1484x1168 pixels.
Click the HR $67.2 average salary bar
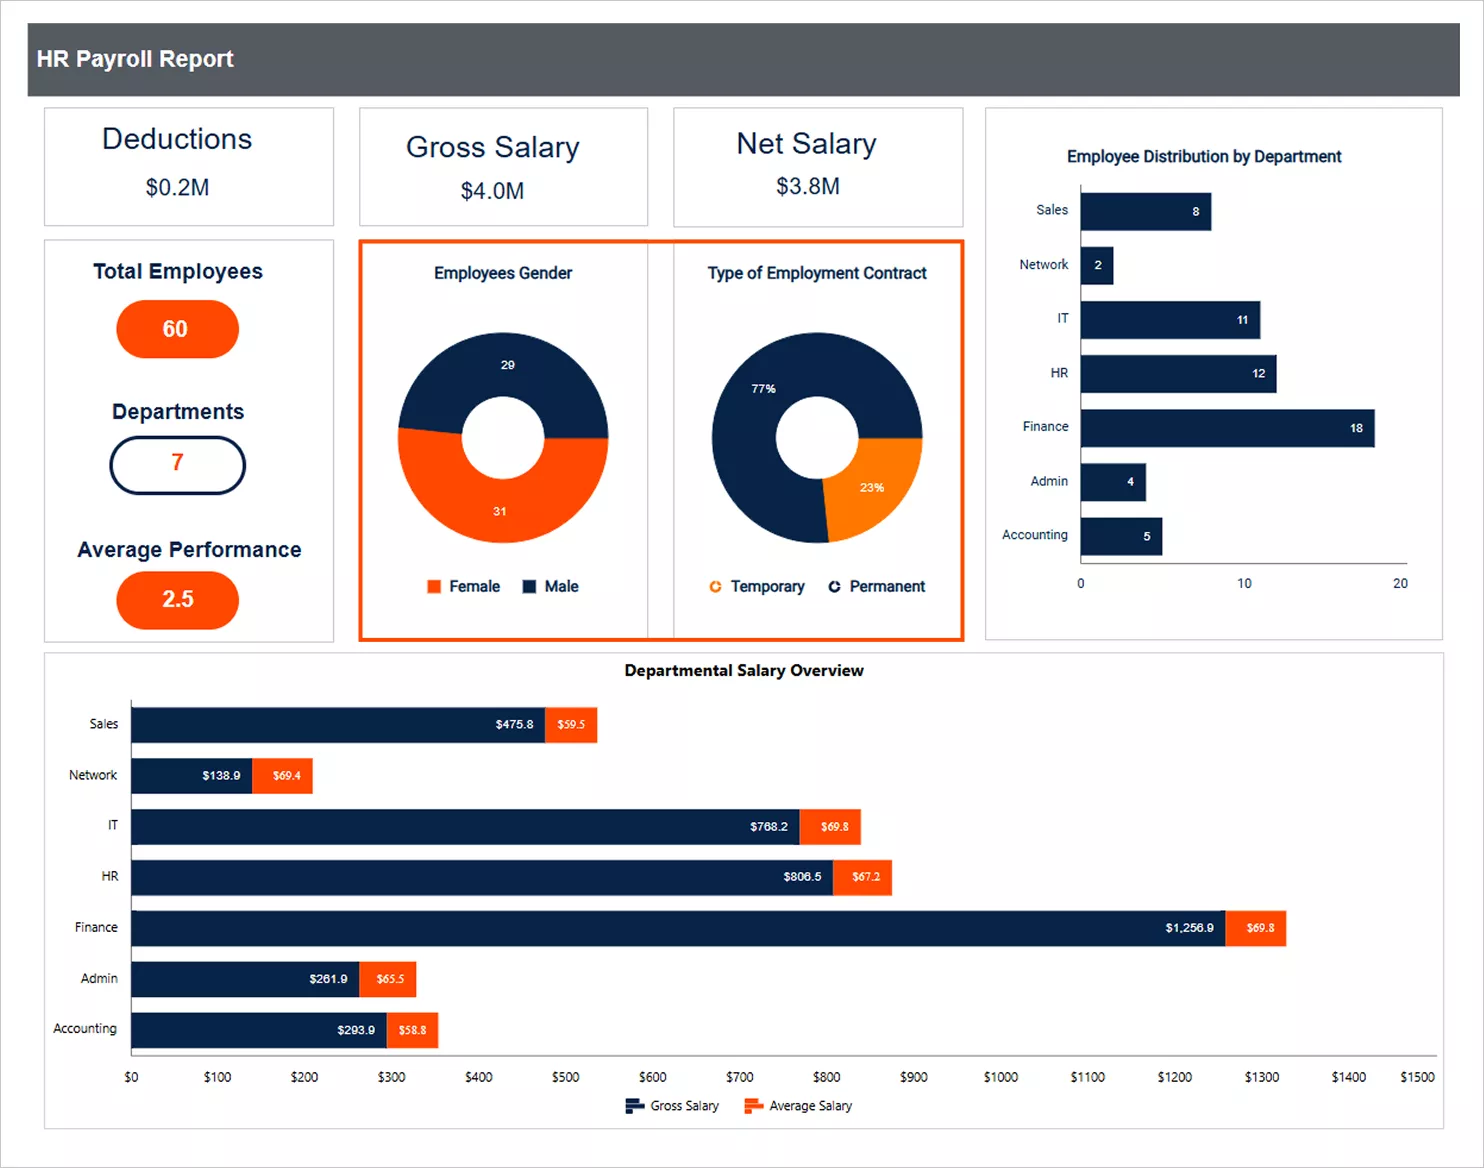coord(862,878)
